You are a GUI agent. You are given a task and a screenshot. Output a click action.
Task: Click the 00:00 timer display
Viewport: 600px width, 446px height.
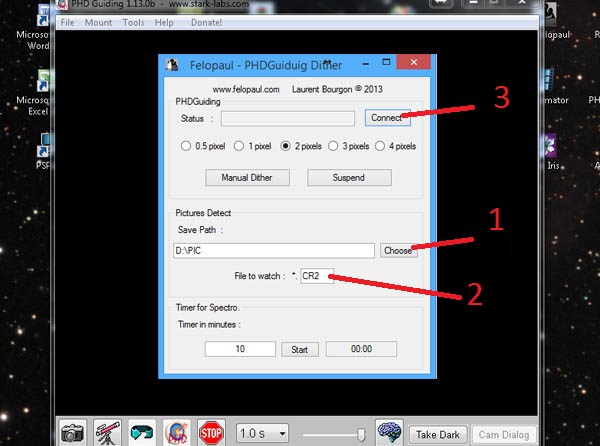[361, 349]
